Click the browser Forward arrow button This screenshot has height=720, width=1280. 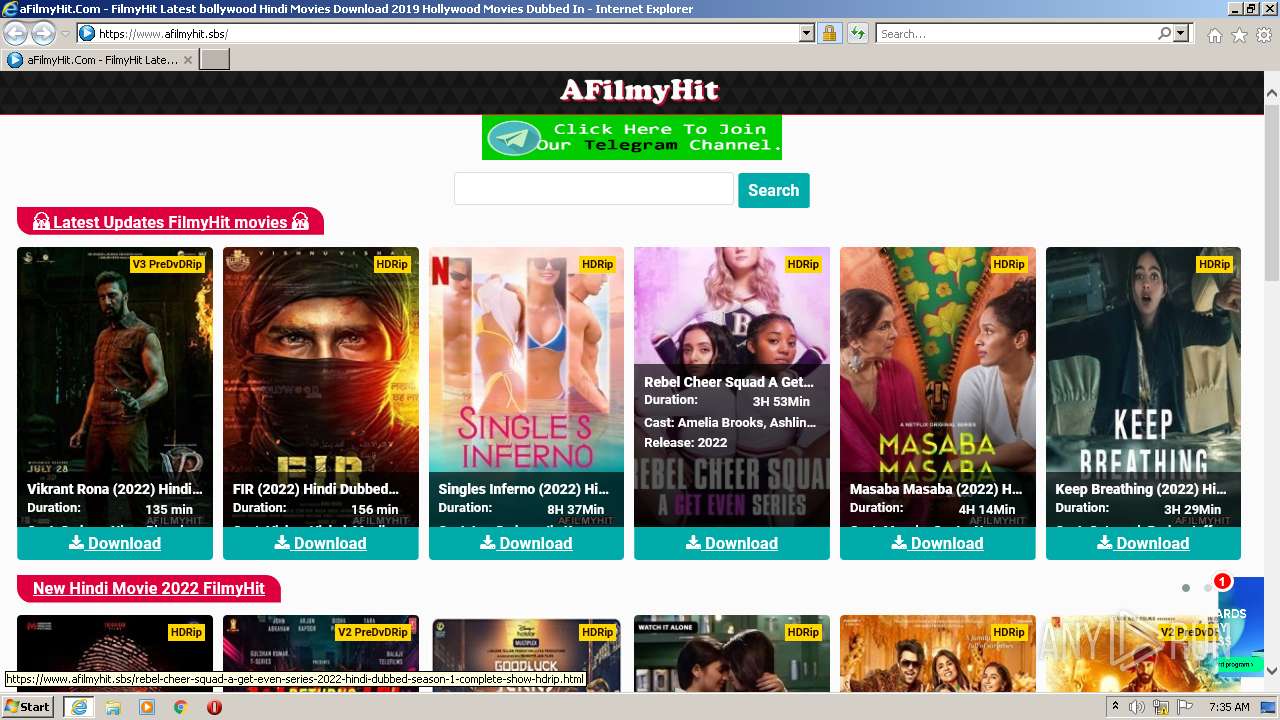coord(43,33)
